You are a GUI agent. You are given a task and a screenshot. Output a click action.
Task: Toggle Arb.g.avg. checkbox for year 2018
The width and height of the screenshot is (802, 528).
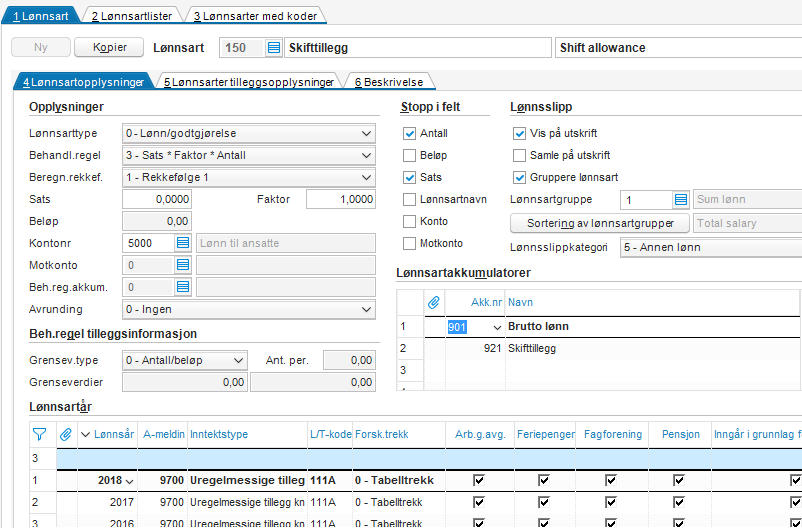pyautogui.click(x=479, y=480)
